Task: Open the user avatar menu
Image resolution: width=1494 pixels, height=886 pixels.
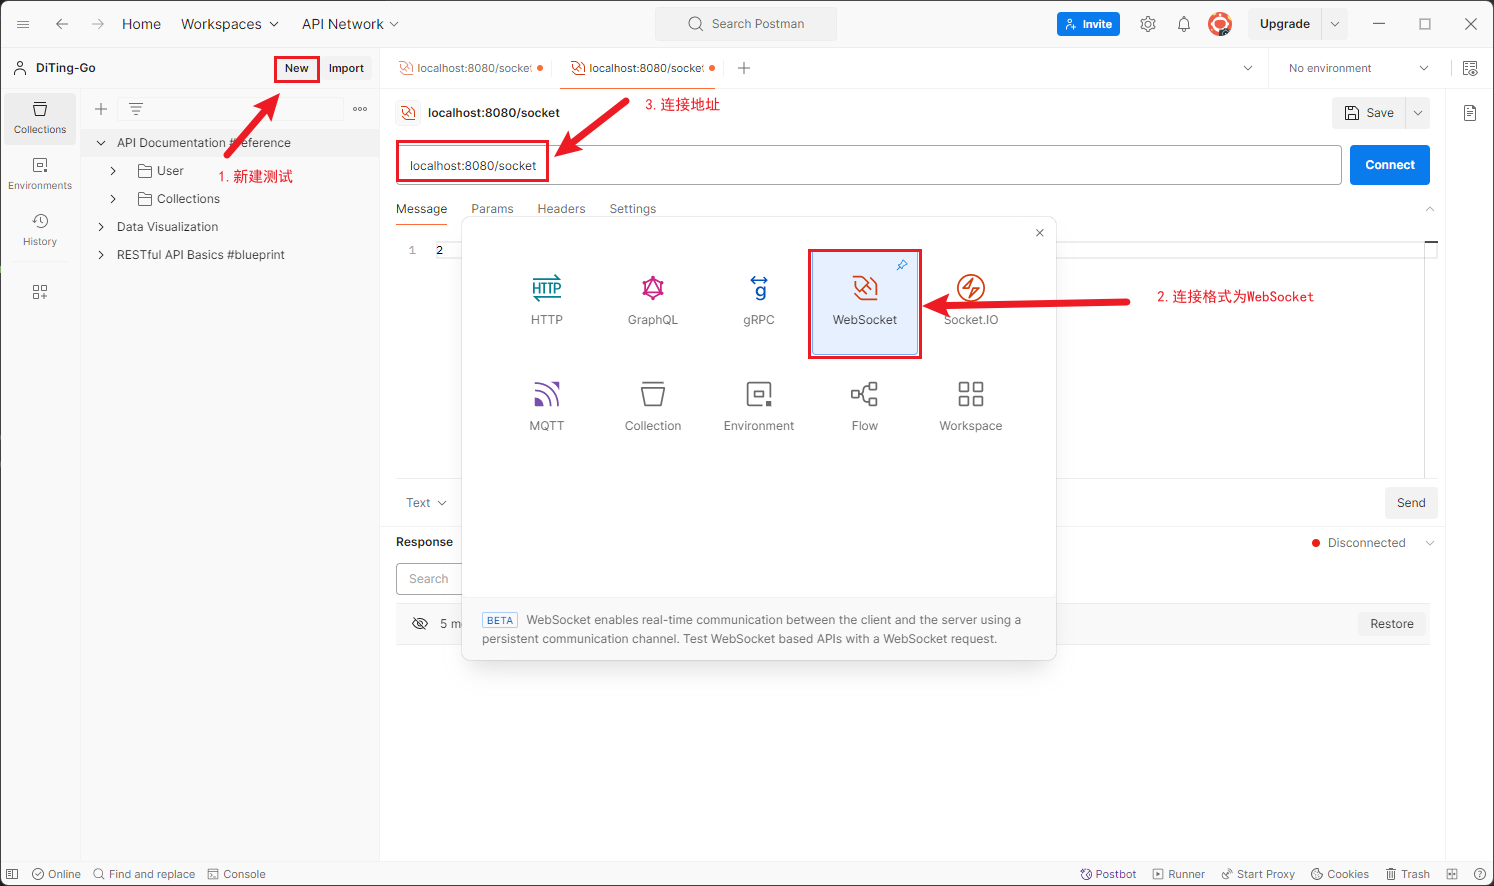Action: [1220, 24]
